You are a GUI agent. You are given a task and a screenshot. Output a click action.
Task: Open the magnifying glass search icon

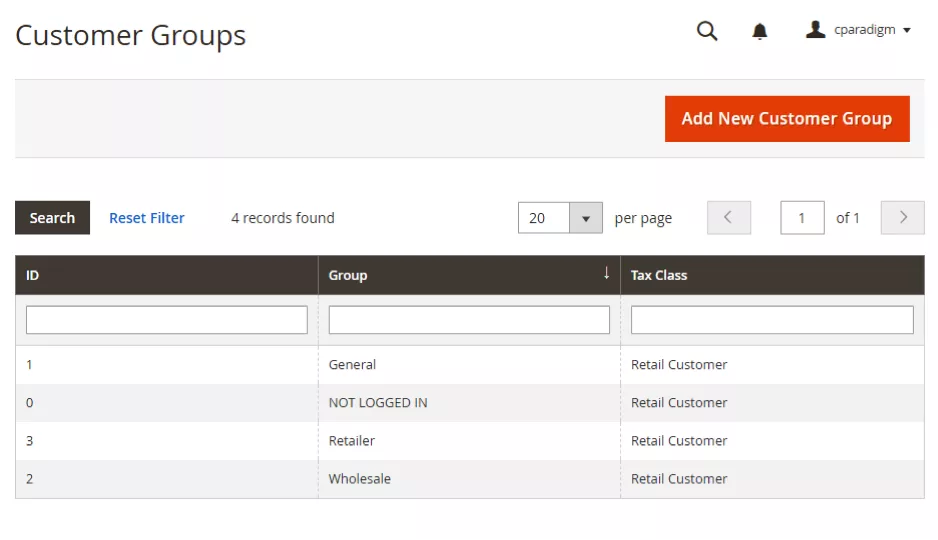click(x=707, y=30)
